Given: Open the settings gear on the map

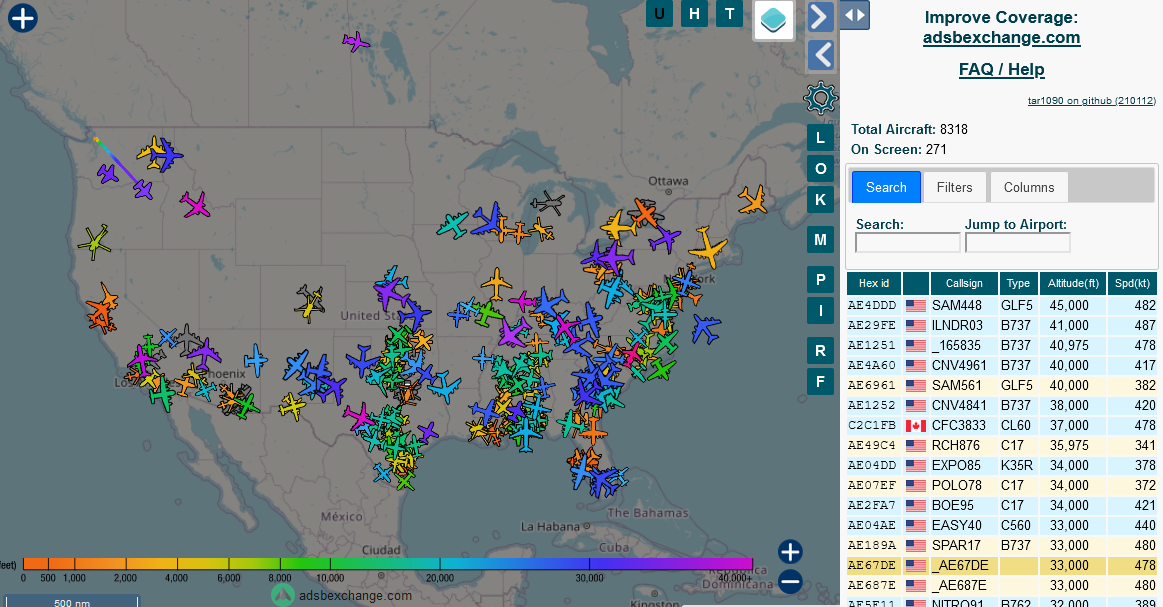Looking at the screenshot, I should [x=820, y=97].
